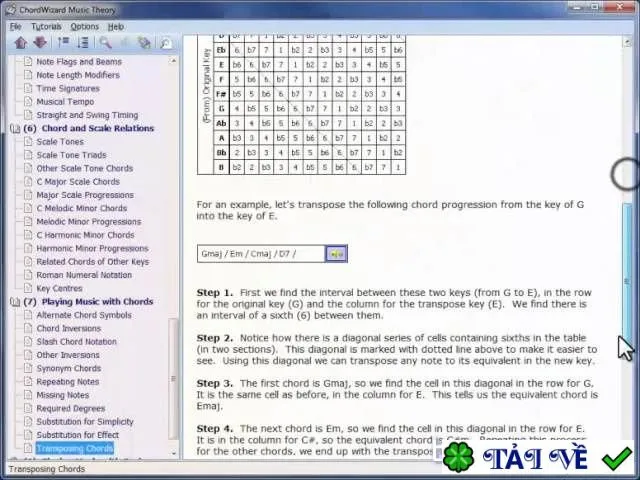This screenshot has height=480, width=640.
Task: Open the Tutorials menu
Action: (x=46, y=27)
